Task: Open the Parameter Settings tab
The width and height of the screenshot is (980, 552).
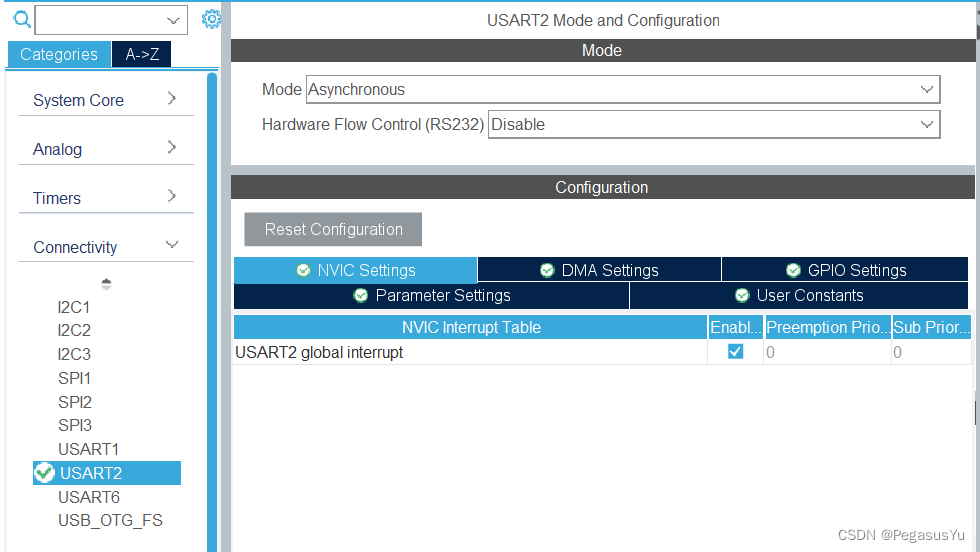Action: [431, 295]
